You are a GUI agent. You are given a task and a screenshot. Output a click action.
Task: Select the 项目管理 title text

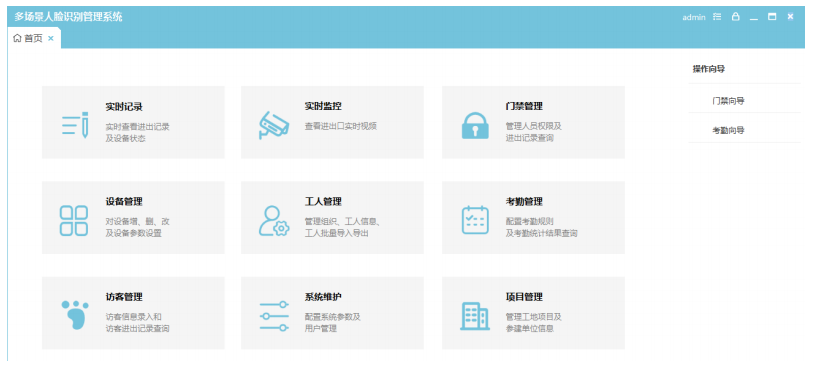(x=524, y=297)
